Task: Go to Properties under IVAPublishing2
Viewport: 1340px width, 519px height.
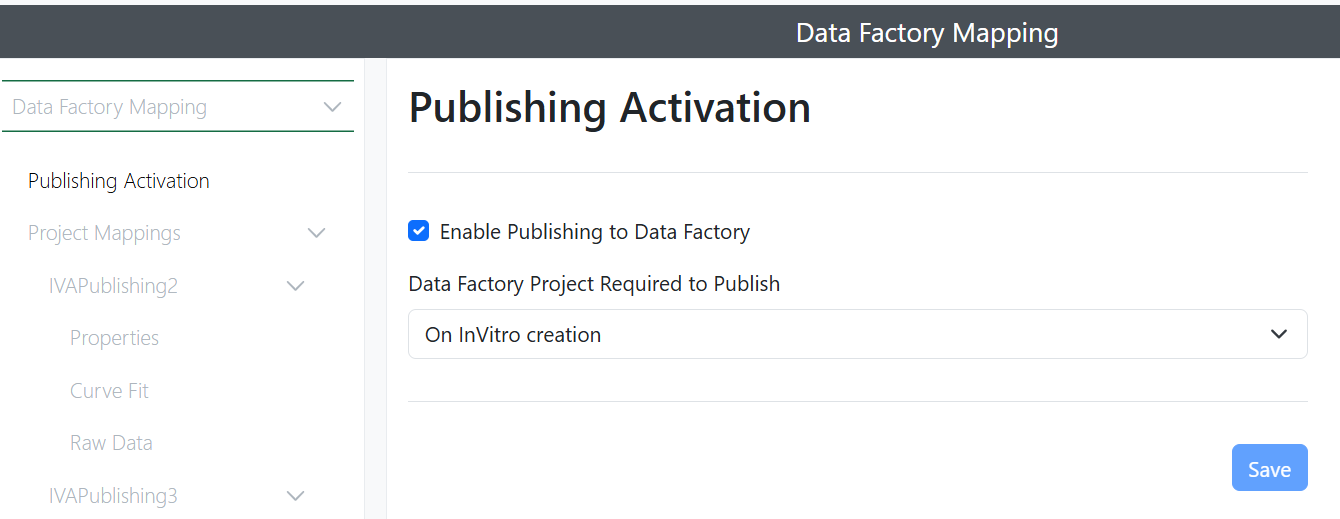Action: coord(114,338)
